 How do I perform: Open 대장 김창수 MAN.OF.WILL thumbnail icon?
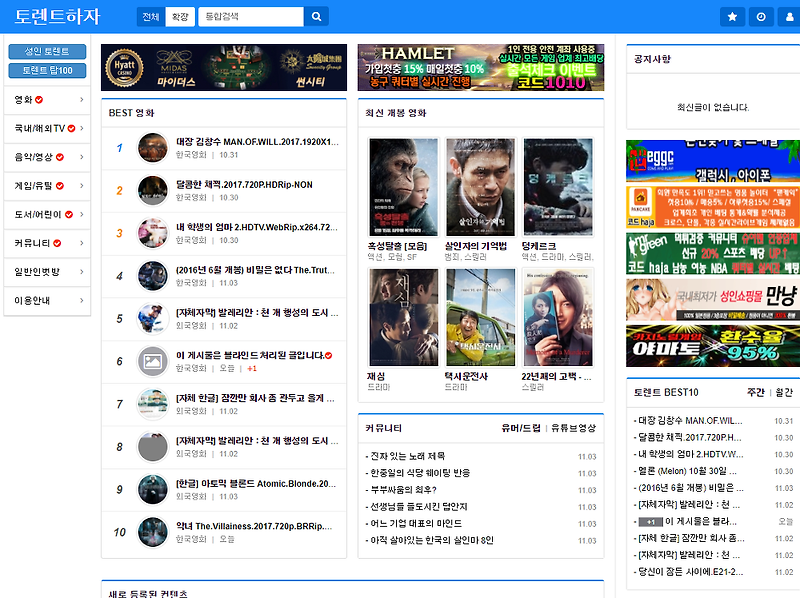pos(153,148)
